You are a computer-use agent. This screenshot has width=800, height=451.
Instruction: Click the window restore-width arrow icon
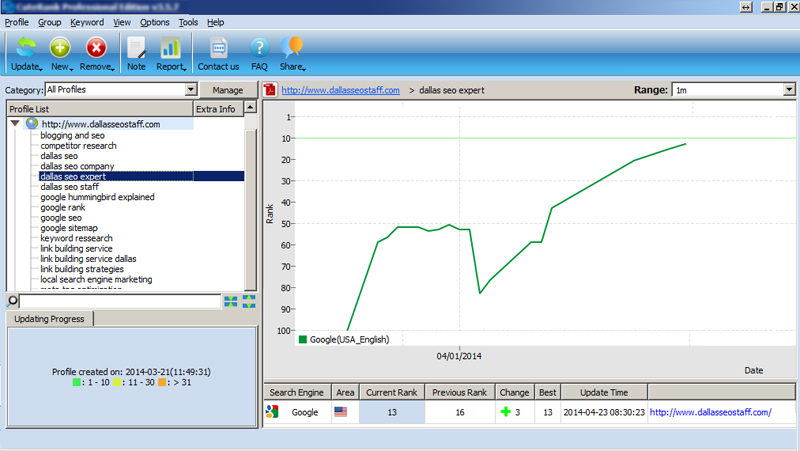746,7
